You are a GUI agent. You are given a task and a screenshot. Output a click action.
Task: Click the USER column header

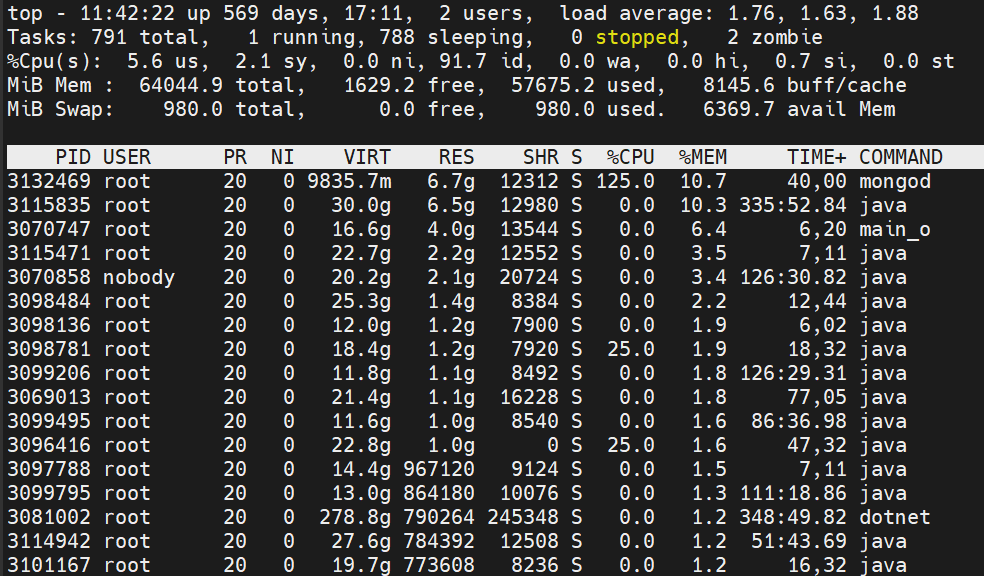coord(127,157)
